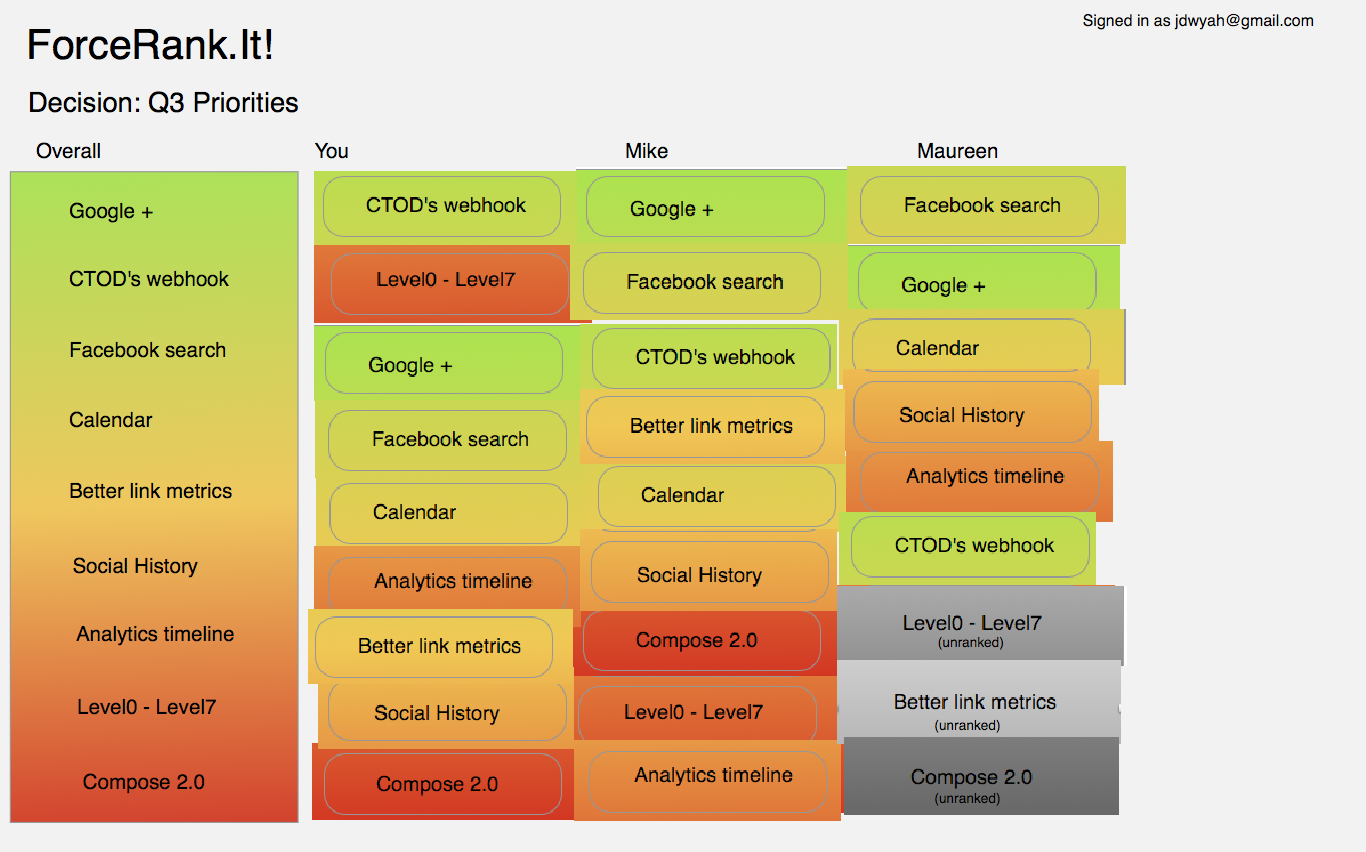
Task: Click the ForceRank.It! title
Action: point(150,46)
